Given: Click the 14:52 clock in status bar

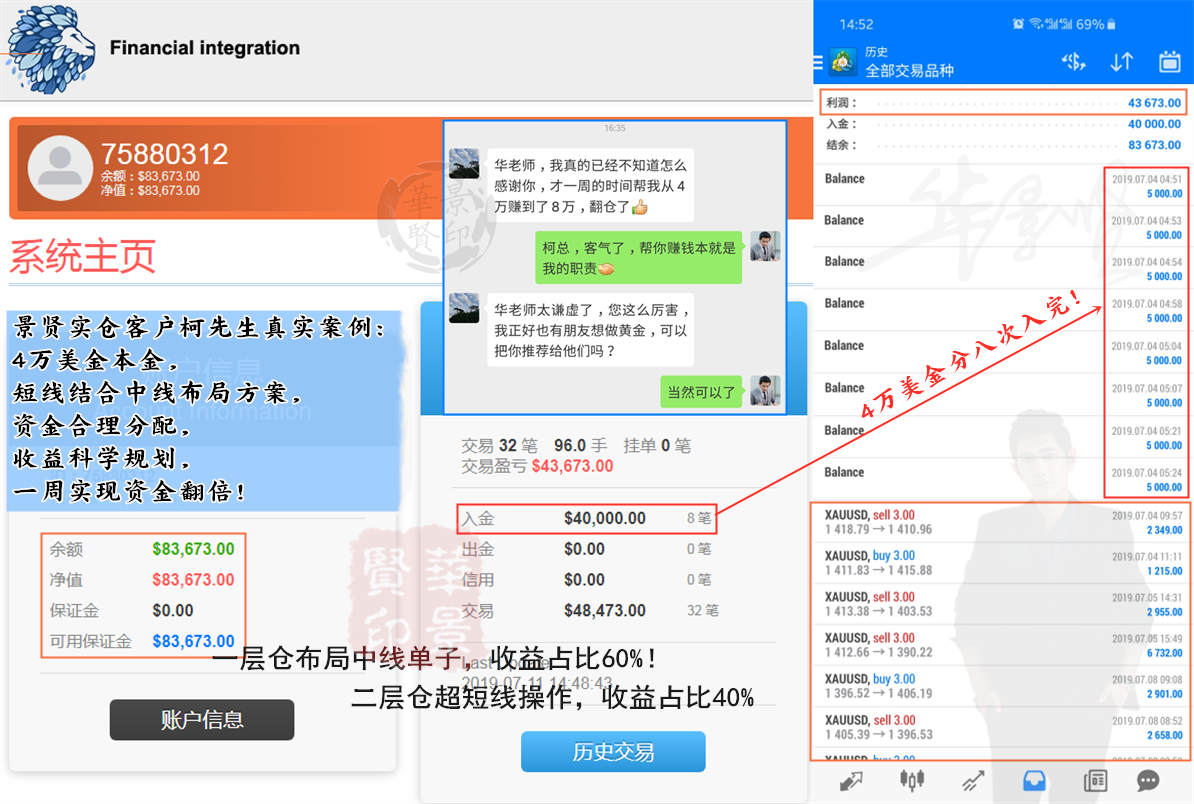Looking at the screenshot, I should click(856, 24).
